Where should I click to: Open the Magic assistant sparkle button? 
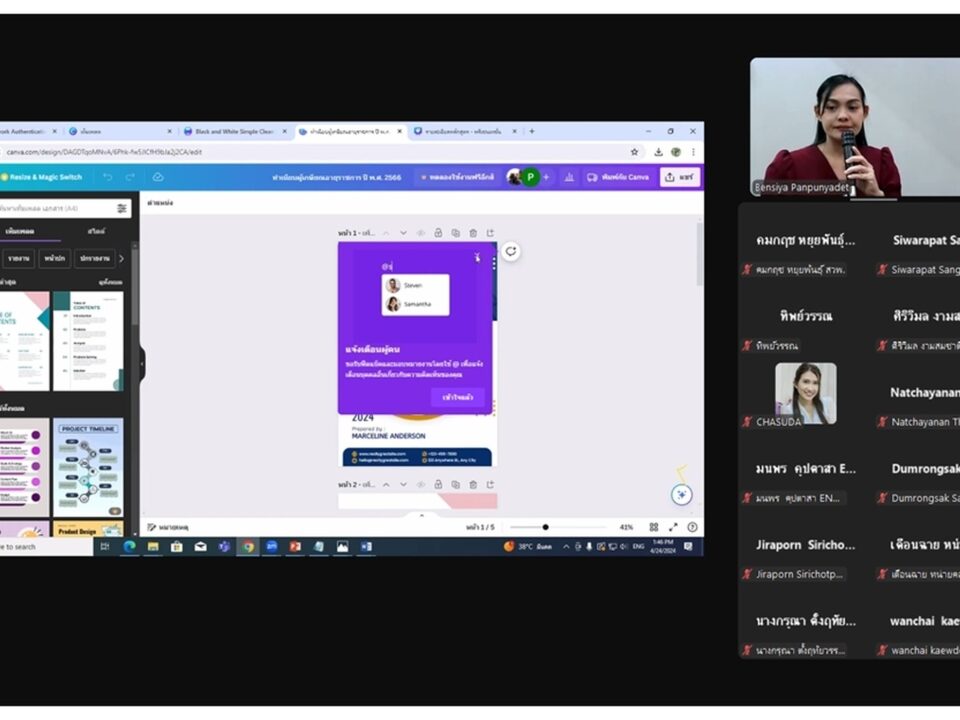point(681,495)
